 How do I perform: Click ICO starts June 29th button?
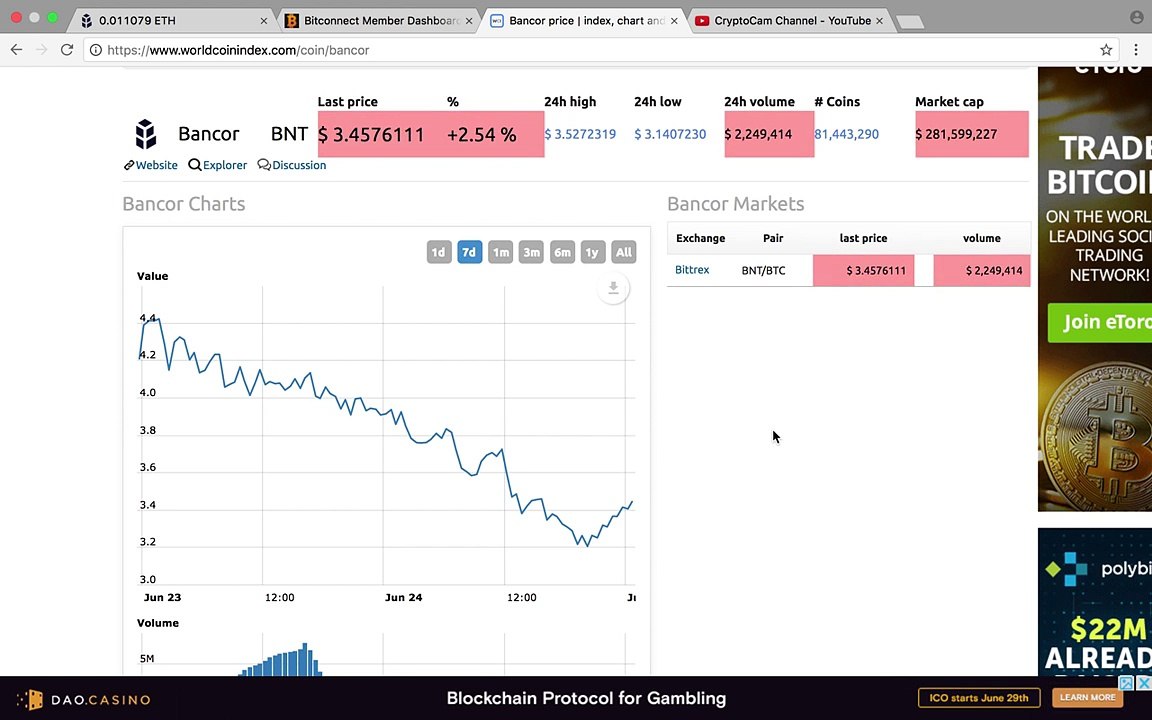(979, 697)
